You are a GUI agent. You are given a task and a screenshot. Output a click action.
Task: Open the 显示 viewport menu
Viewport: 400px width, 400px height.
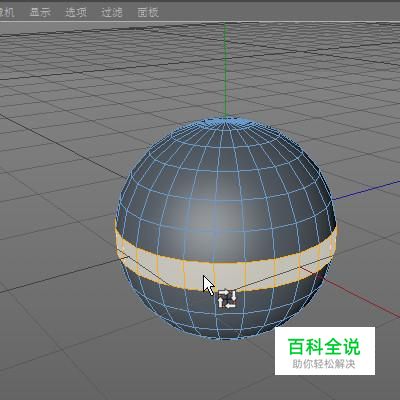click(x=40, y=12)
